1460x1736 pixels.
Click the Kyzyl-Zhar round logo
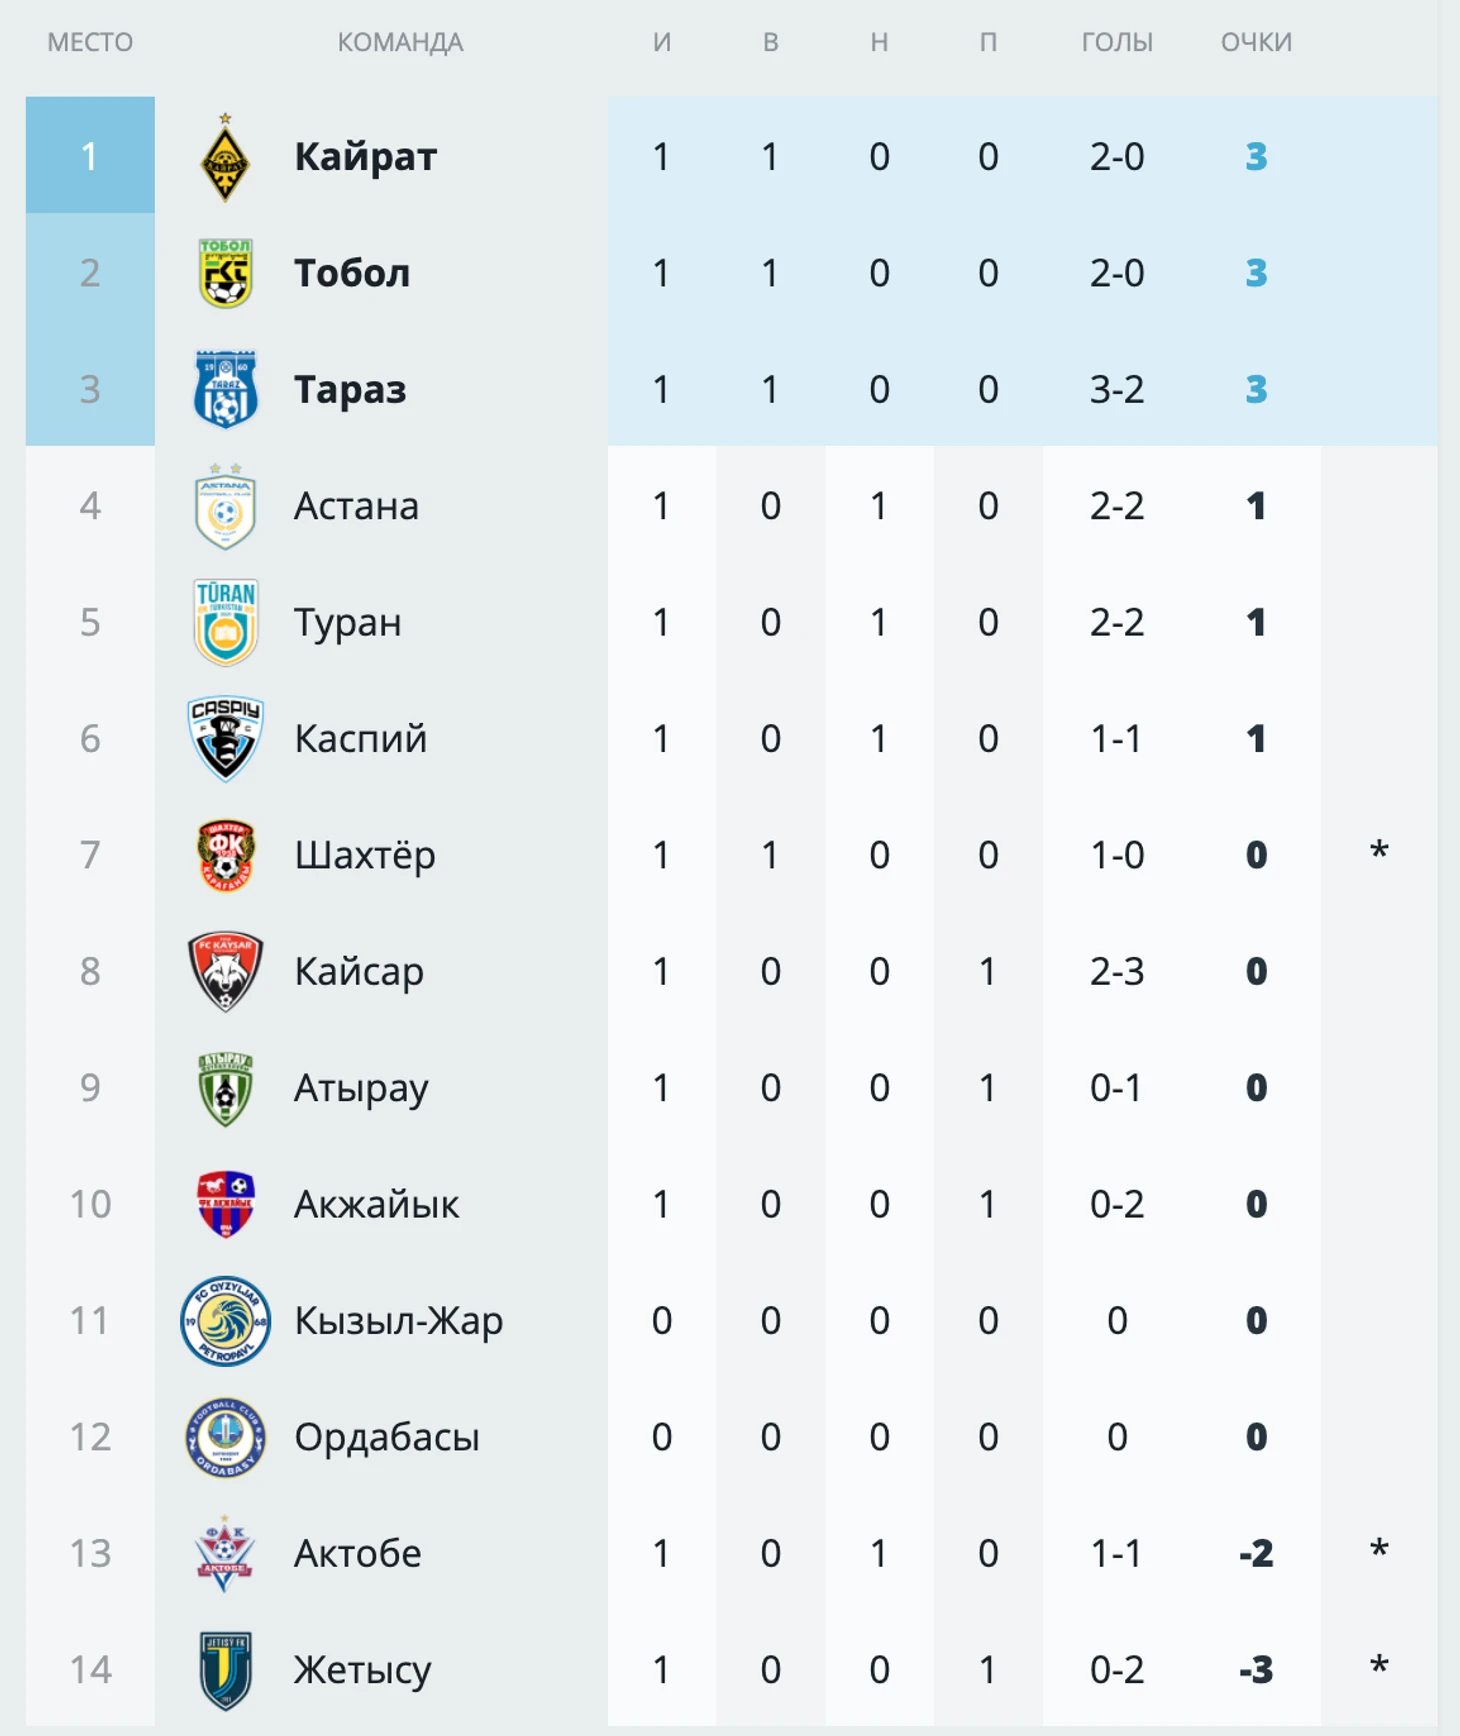[225, 1320]
